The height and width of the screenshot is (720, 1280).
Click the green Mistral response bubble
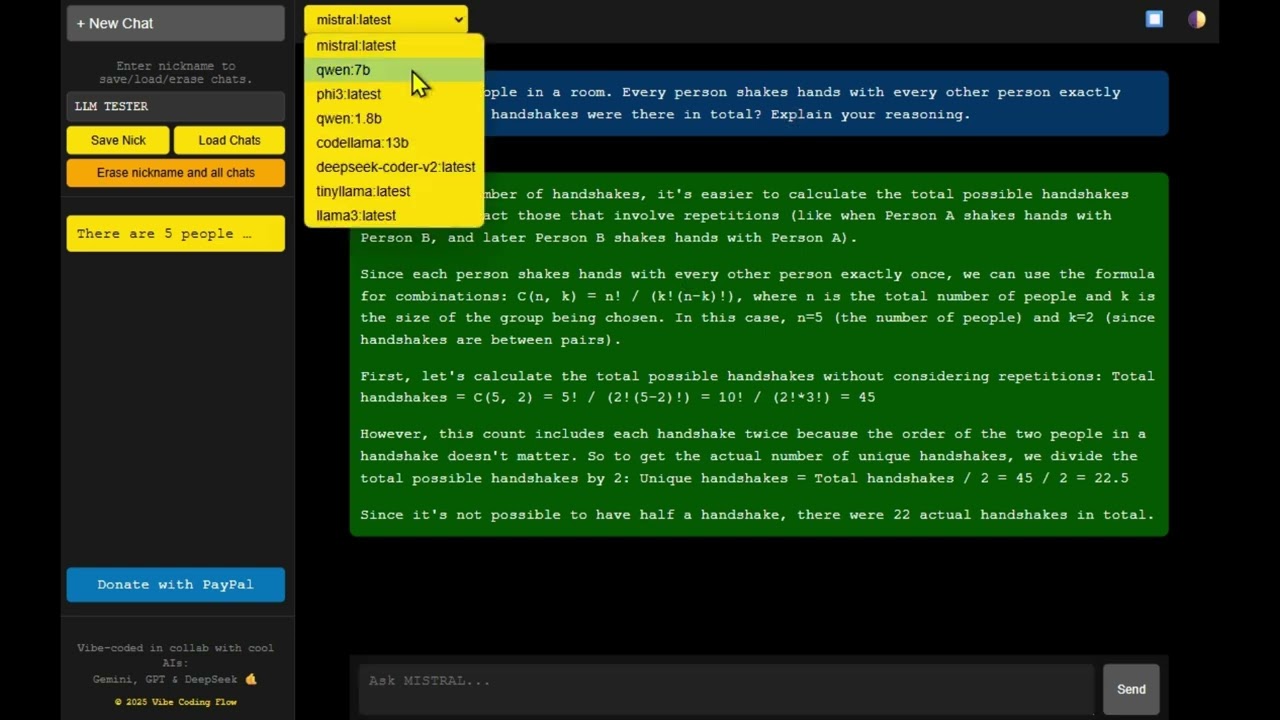[x=759, y=354]
